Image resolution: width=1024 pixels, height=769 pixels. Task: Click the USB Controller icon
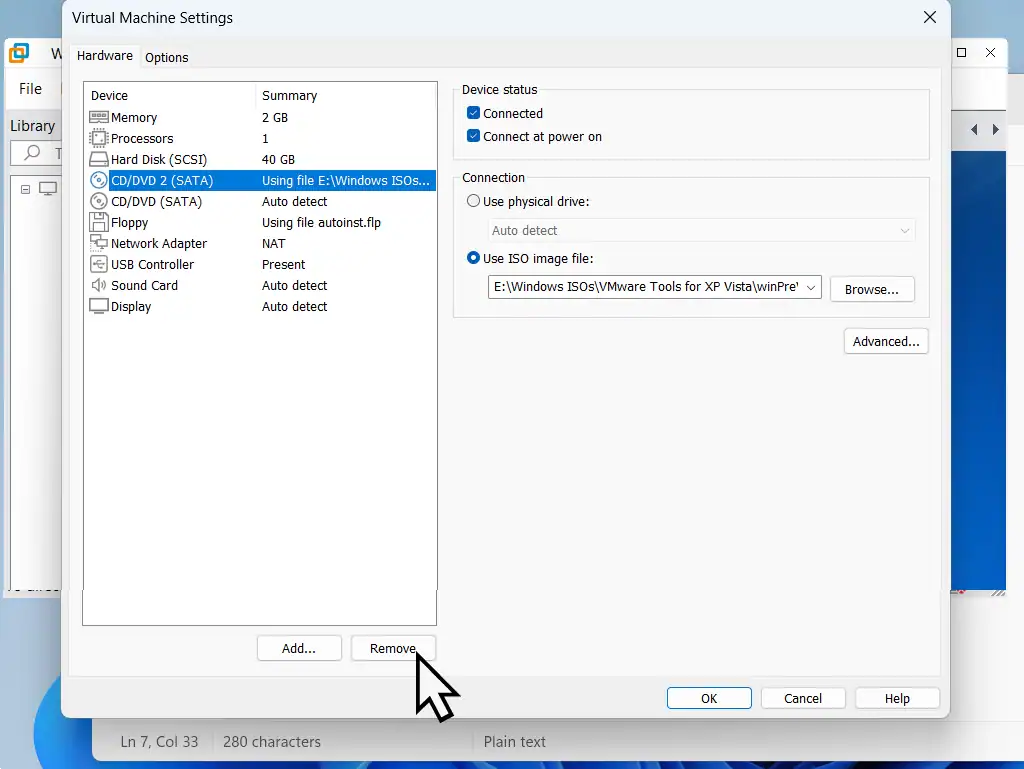pyautogui.click(x=99, y=264)
